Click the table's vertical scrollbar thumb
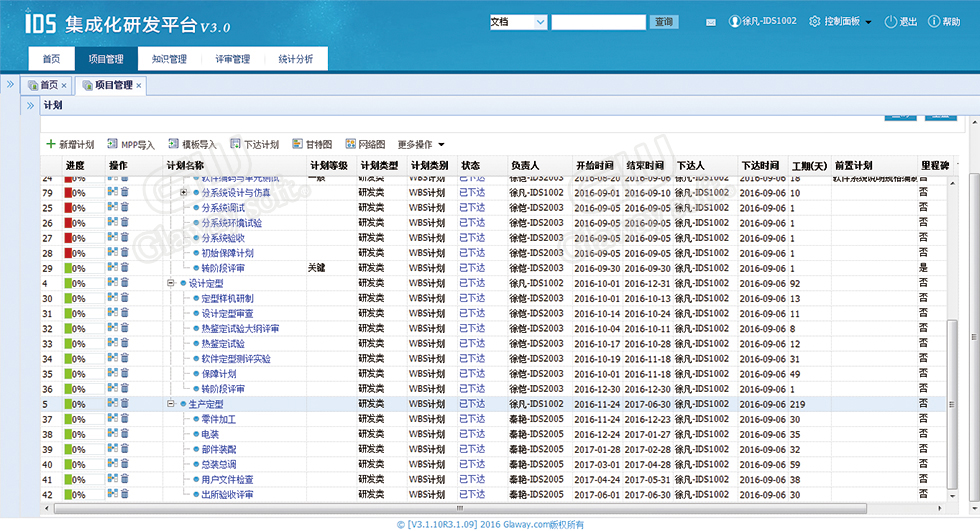Image resolution: width=980 pixels, height=531 pixels. coord(952,405)
